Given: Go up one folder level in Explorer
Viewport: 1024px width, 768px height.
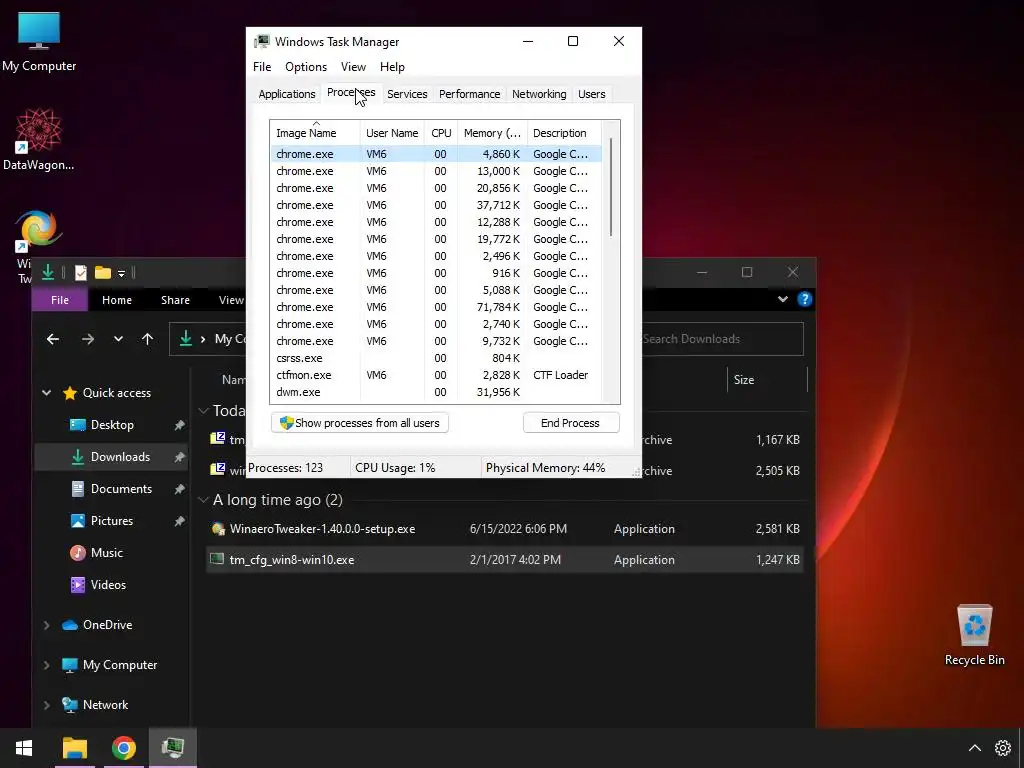Looking at the screenshot, I should pyautogui.click(x=148, y=339).
